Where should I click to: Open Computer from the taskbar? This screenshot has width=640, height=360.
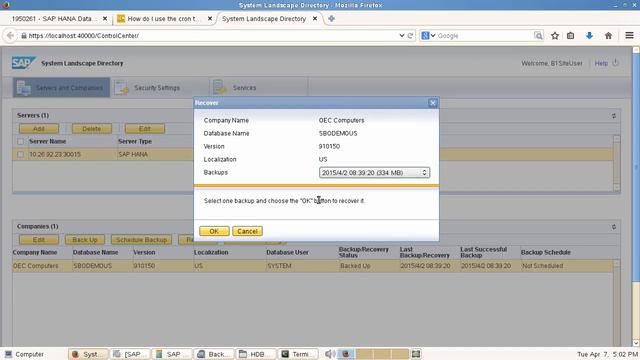coord(24,354)
